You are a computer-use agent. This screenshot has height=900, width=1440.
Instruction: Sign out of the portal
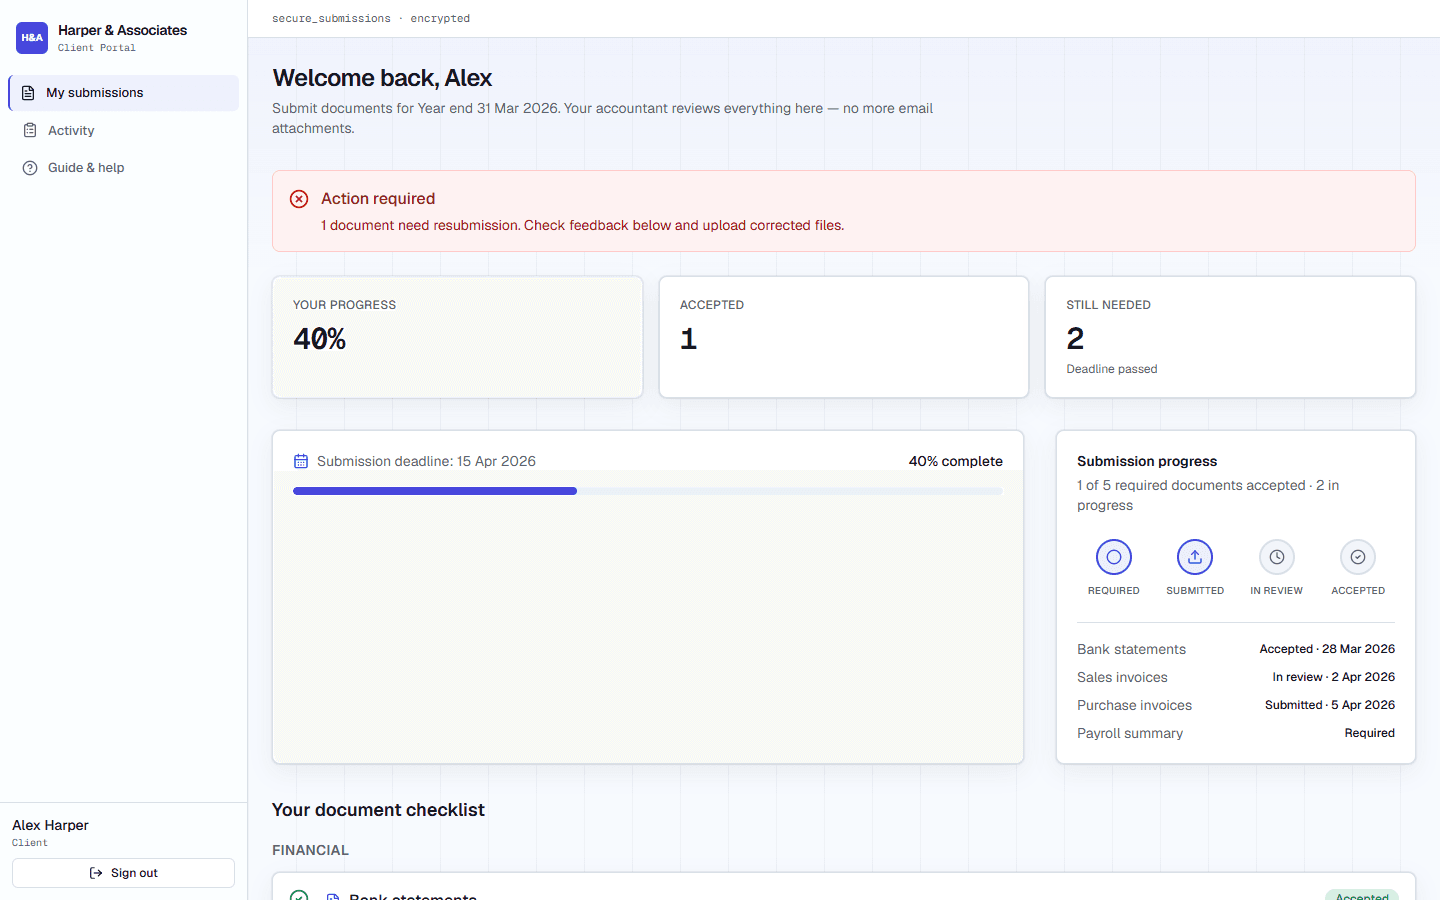[x=123, y=873]
